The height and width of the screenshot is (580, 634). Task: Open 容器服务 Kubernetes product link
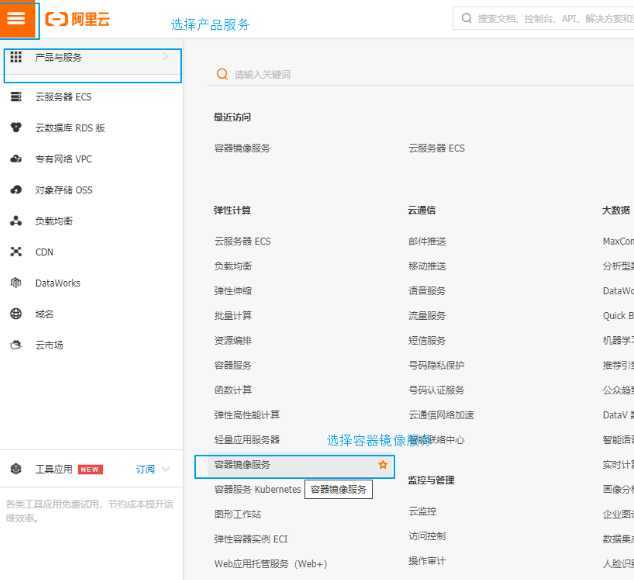pos(258,489)
